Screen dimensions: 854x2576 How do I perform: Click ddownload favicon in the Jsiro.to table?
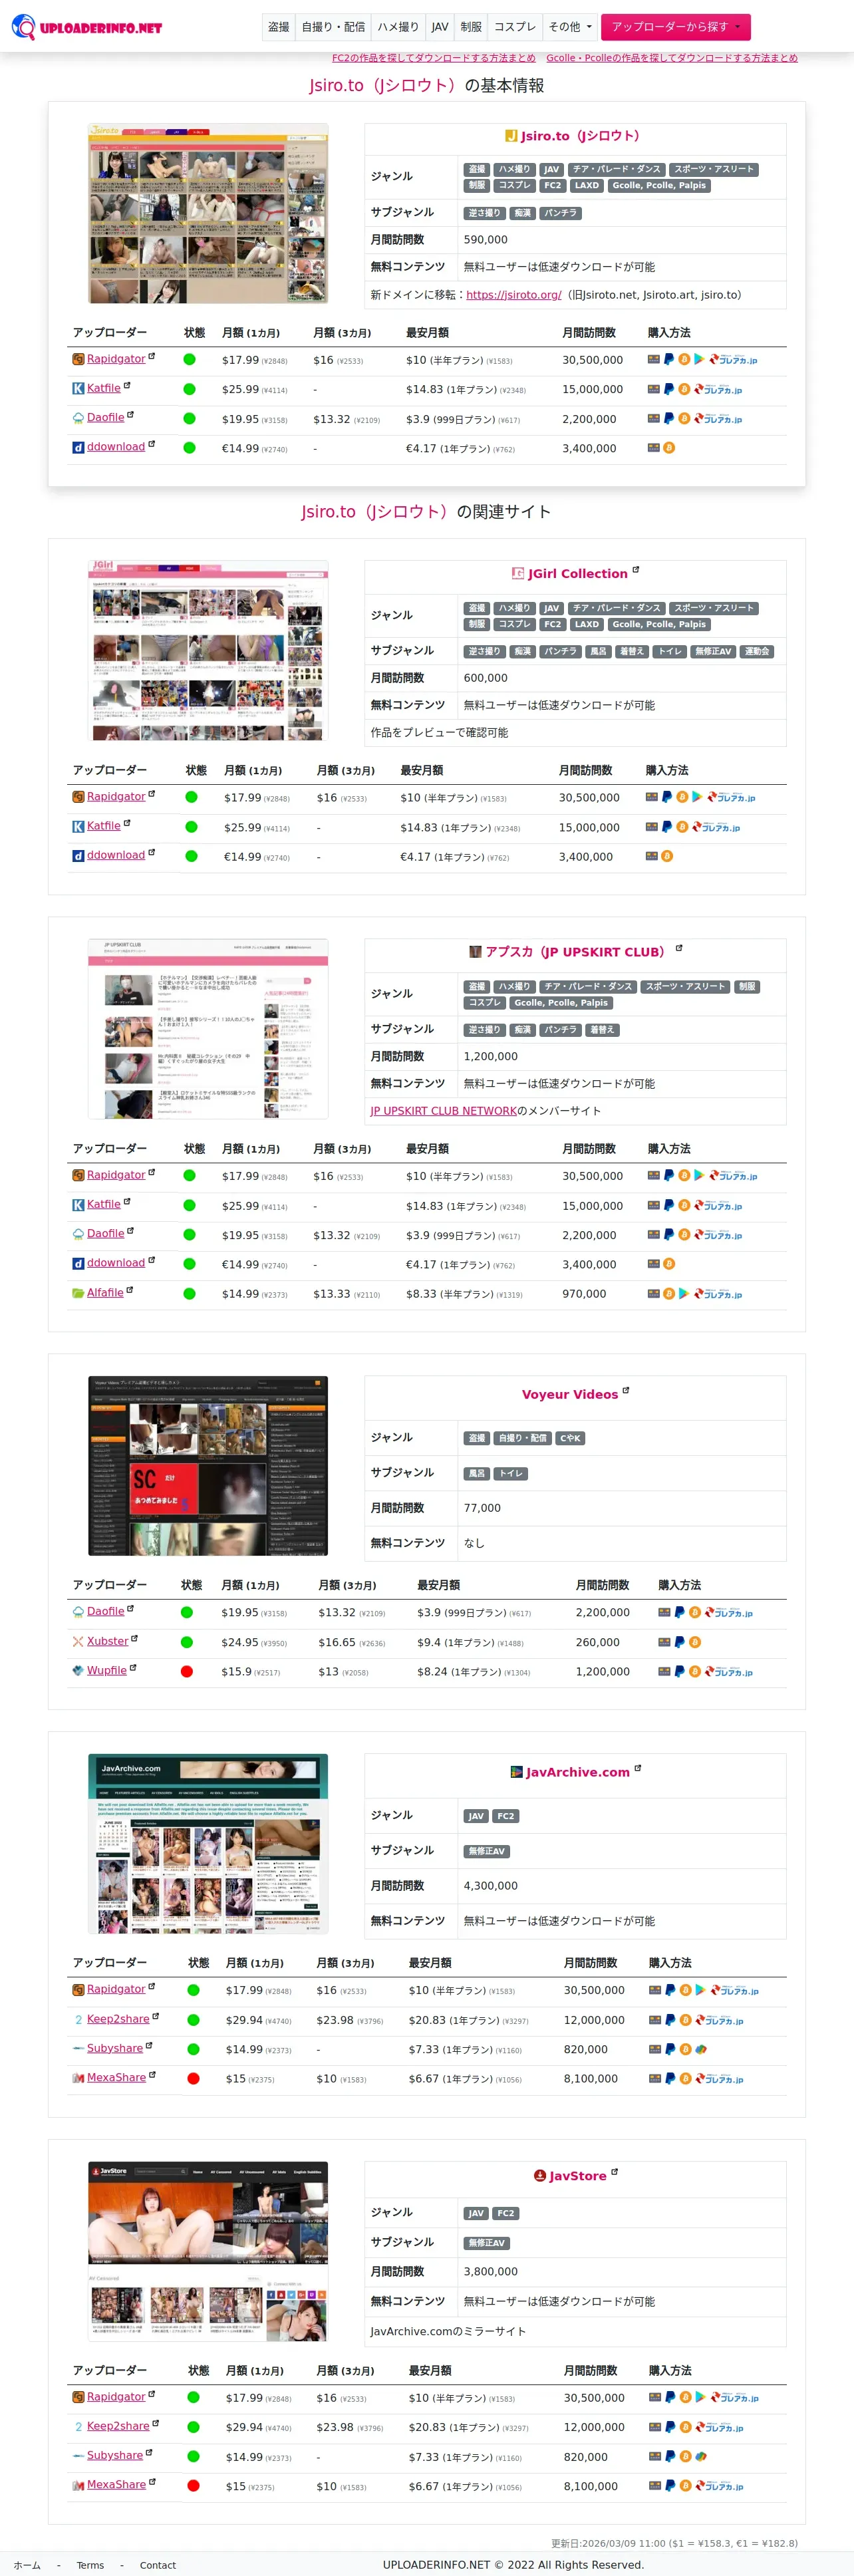(x=78, y=448)
